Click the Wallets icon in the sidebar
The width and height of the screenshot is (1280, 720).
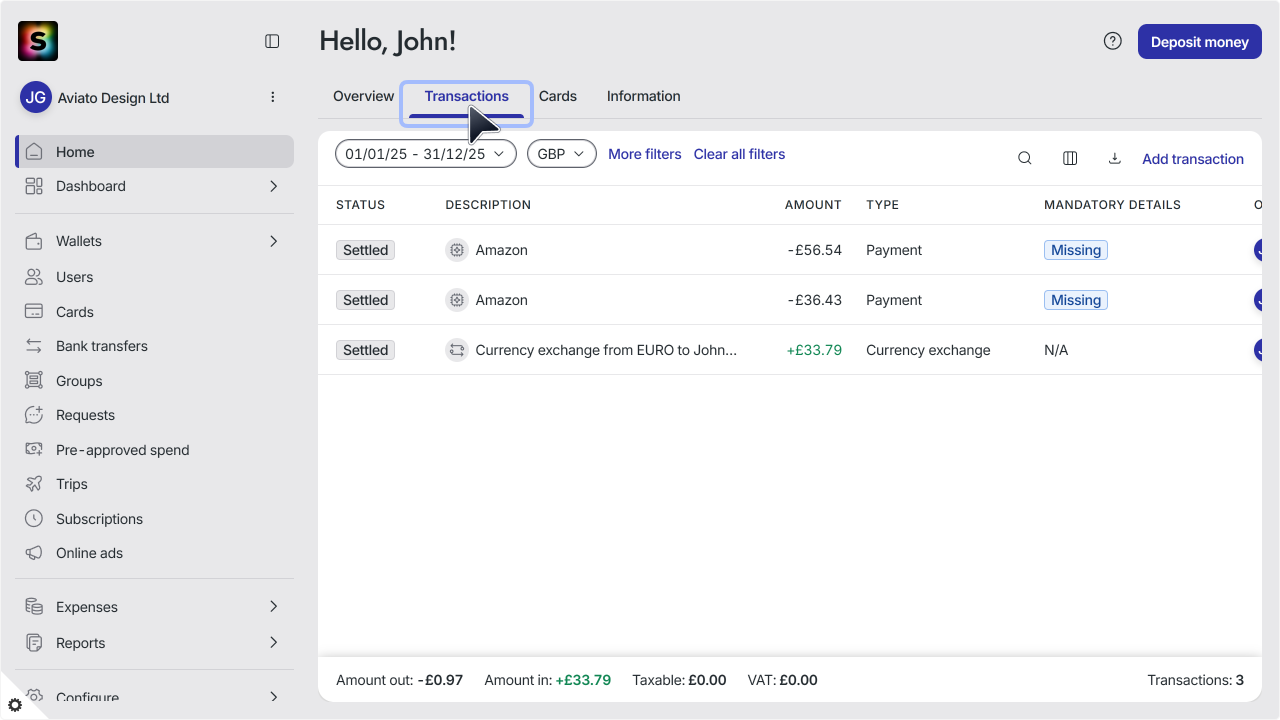point(34,241)
